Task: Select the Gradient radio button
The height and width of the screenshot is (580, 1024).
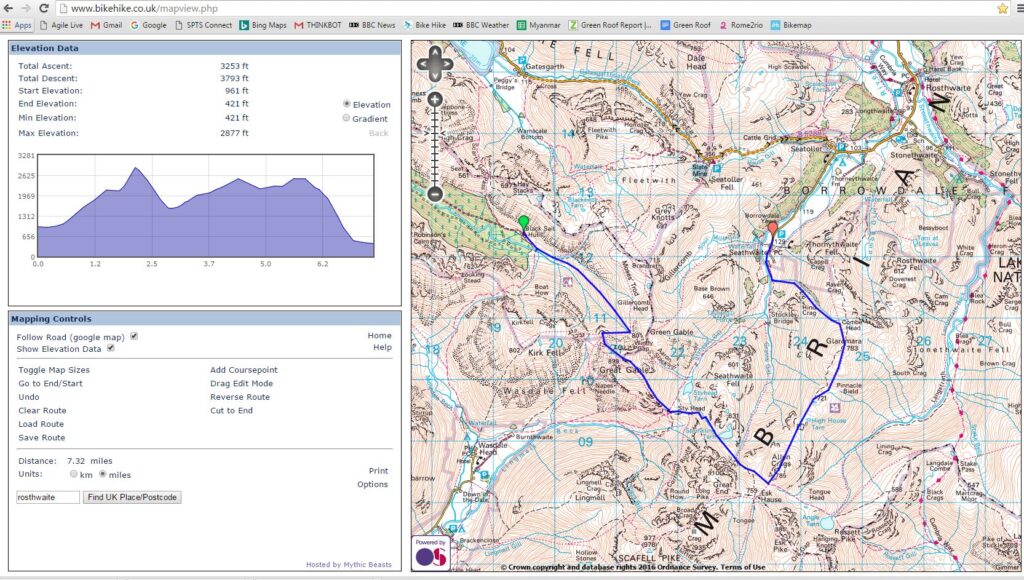Action: pyautogui.click(x=346, y=118)
